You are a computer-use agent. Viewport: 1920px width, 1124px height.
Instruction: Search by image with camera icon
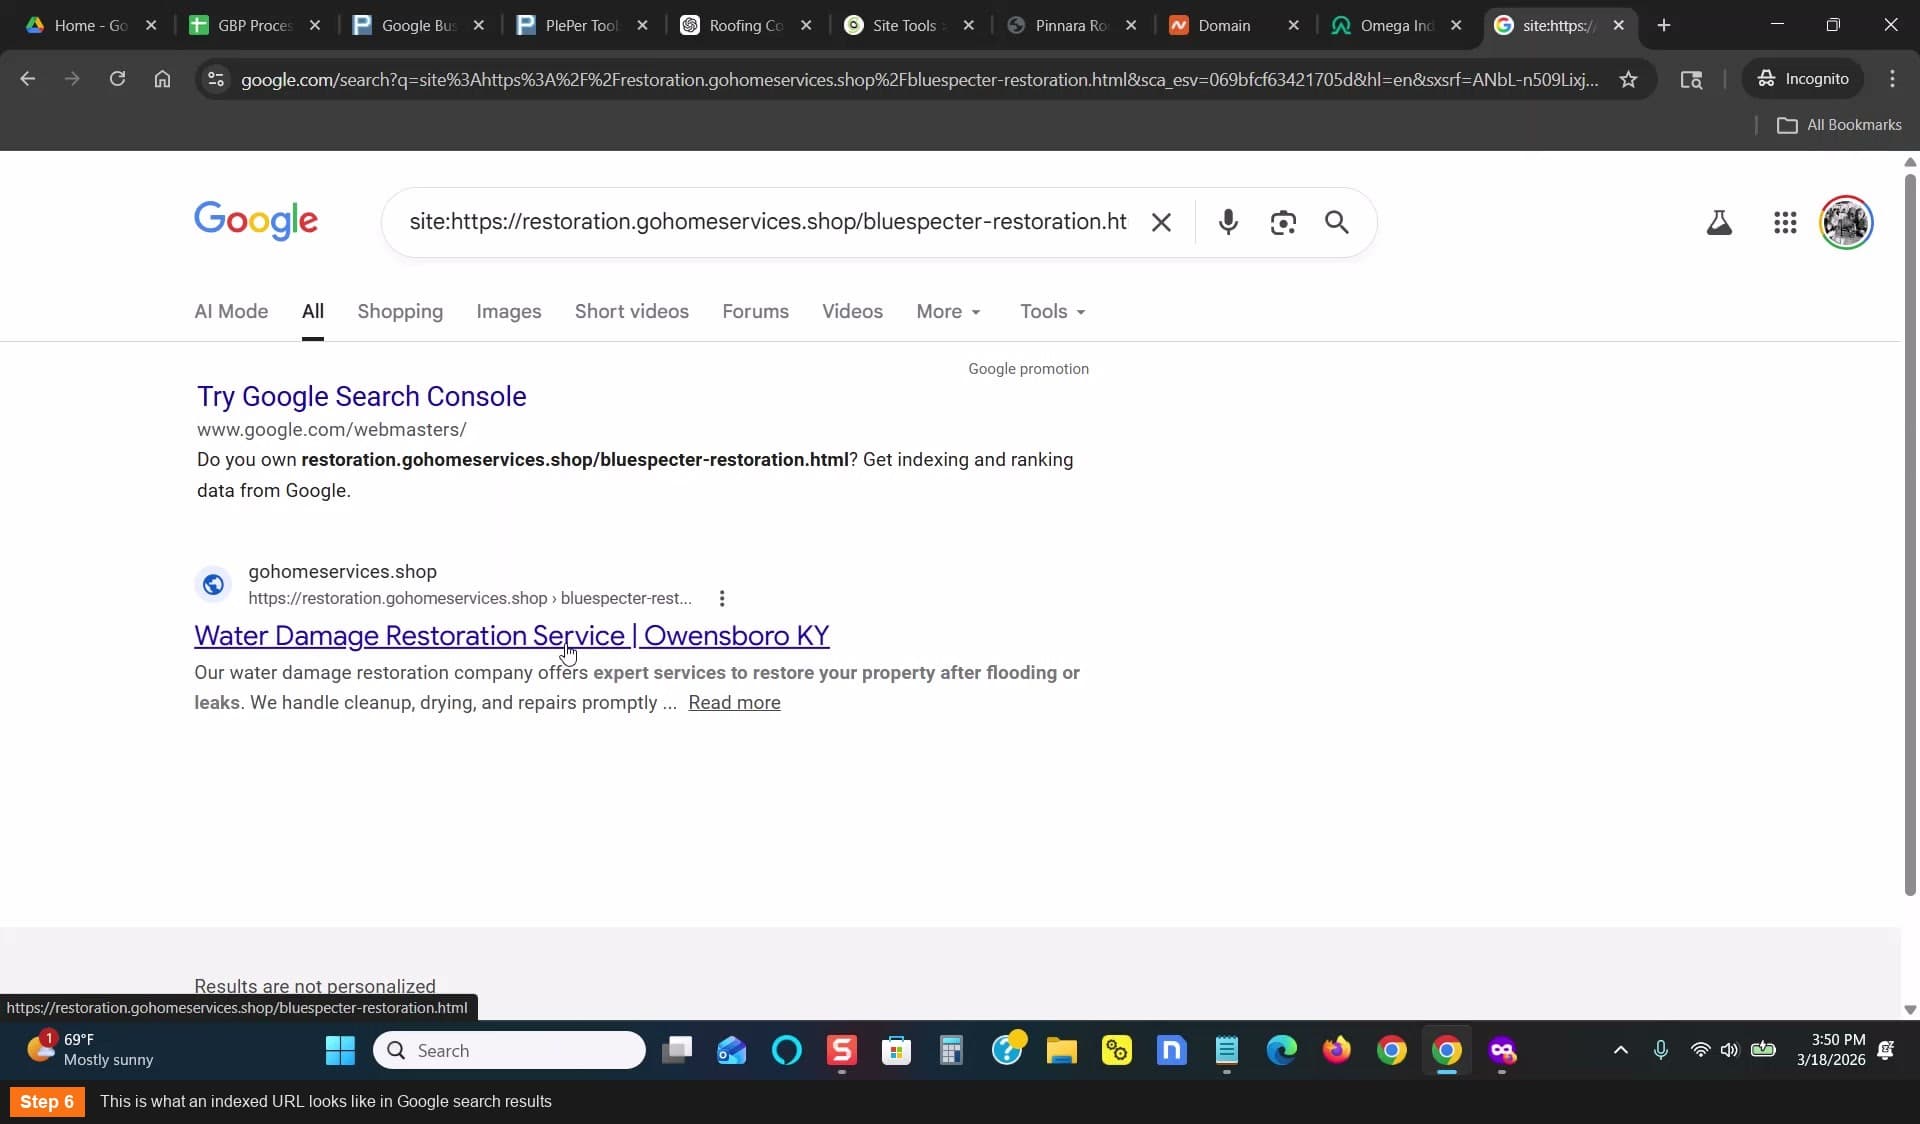click(x=1283, y=222)
